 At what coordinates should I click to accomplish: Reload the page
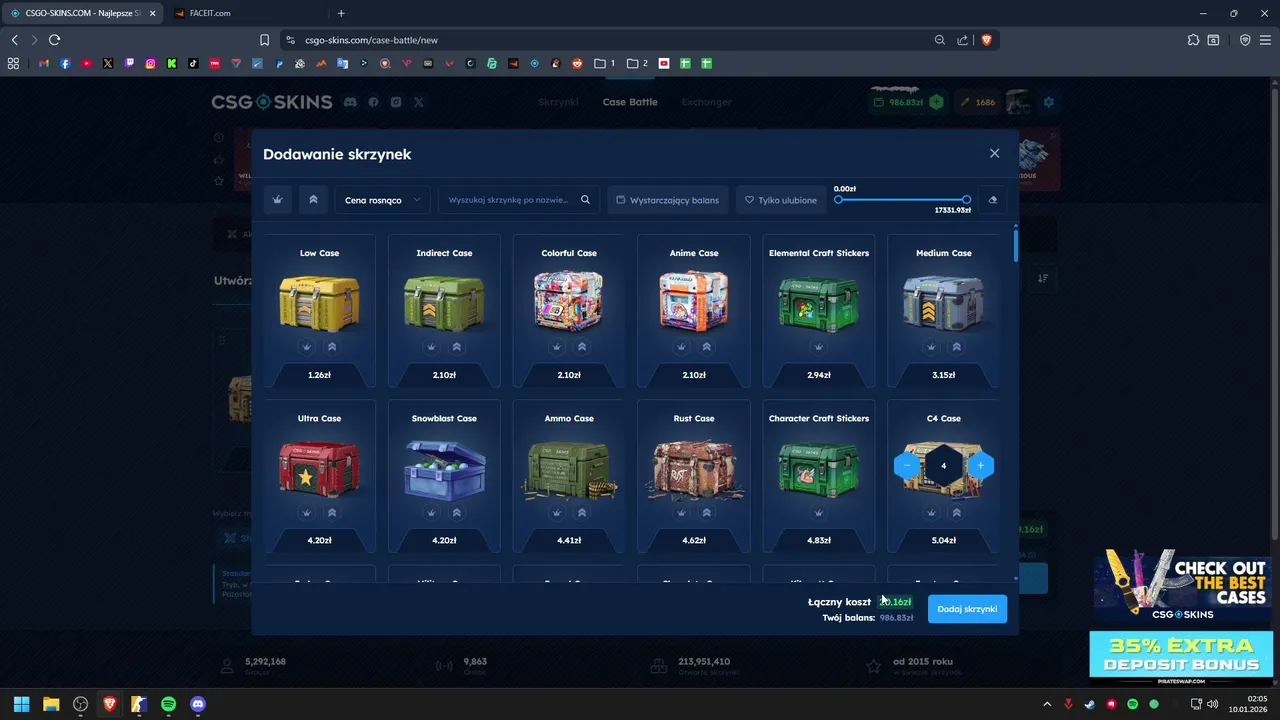click(54, 40)
